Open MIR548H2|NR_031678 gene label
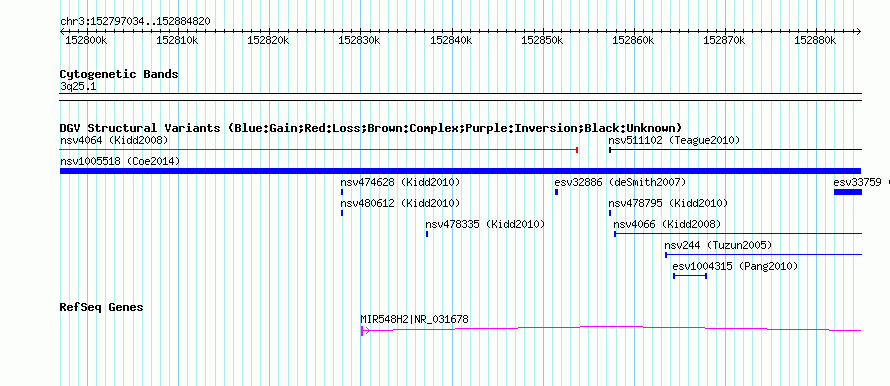 [x=414, y=319]
